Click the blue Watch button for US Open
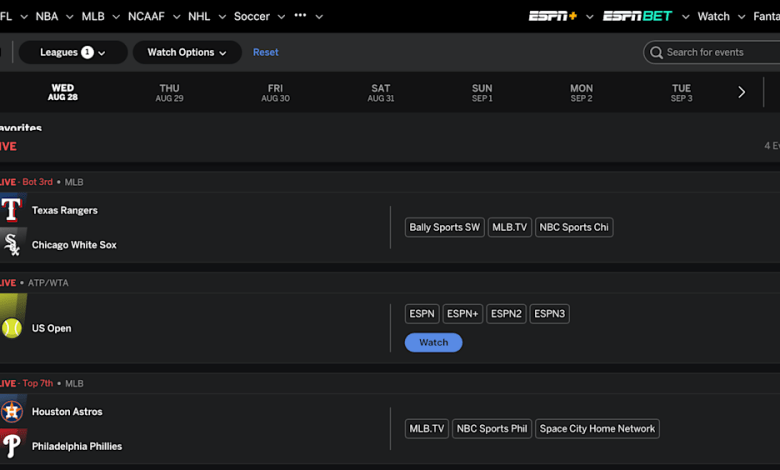The height and width of the screenshot is (470, 780). 433,342
